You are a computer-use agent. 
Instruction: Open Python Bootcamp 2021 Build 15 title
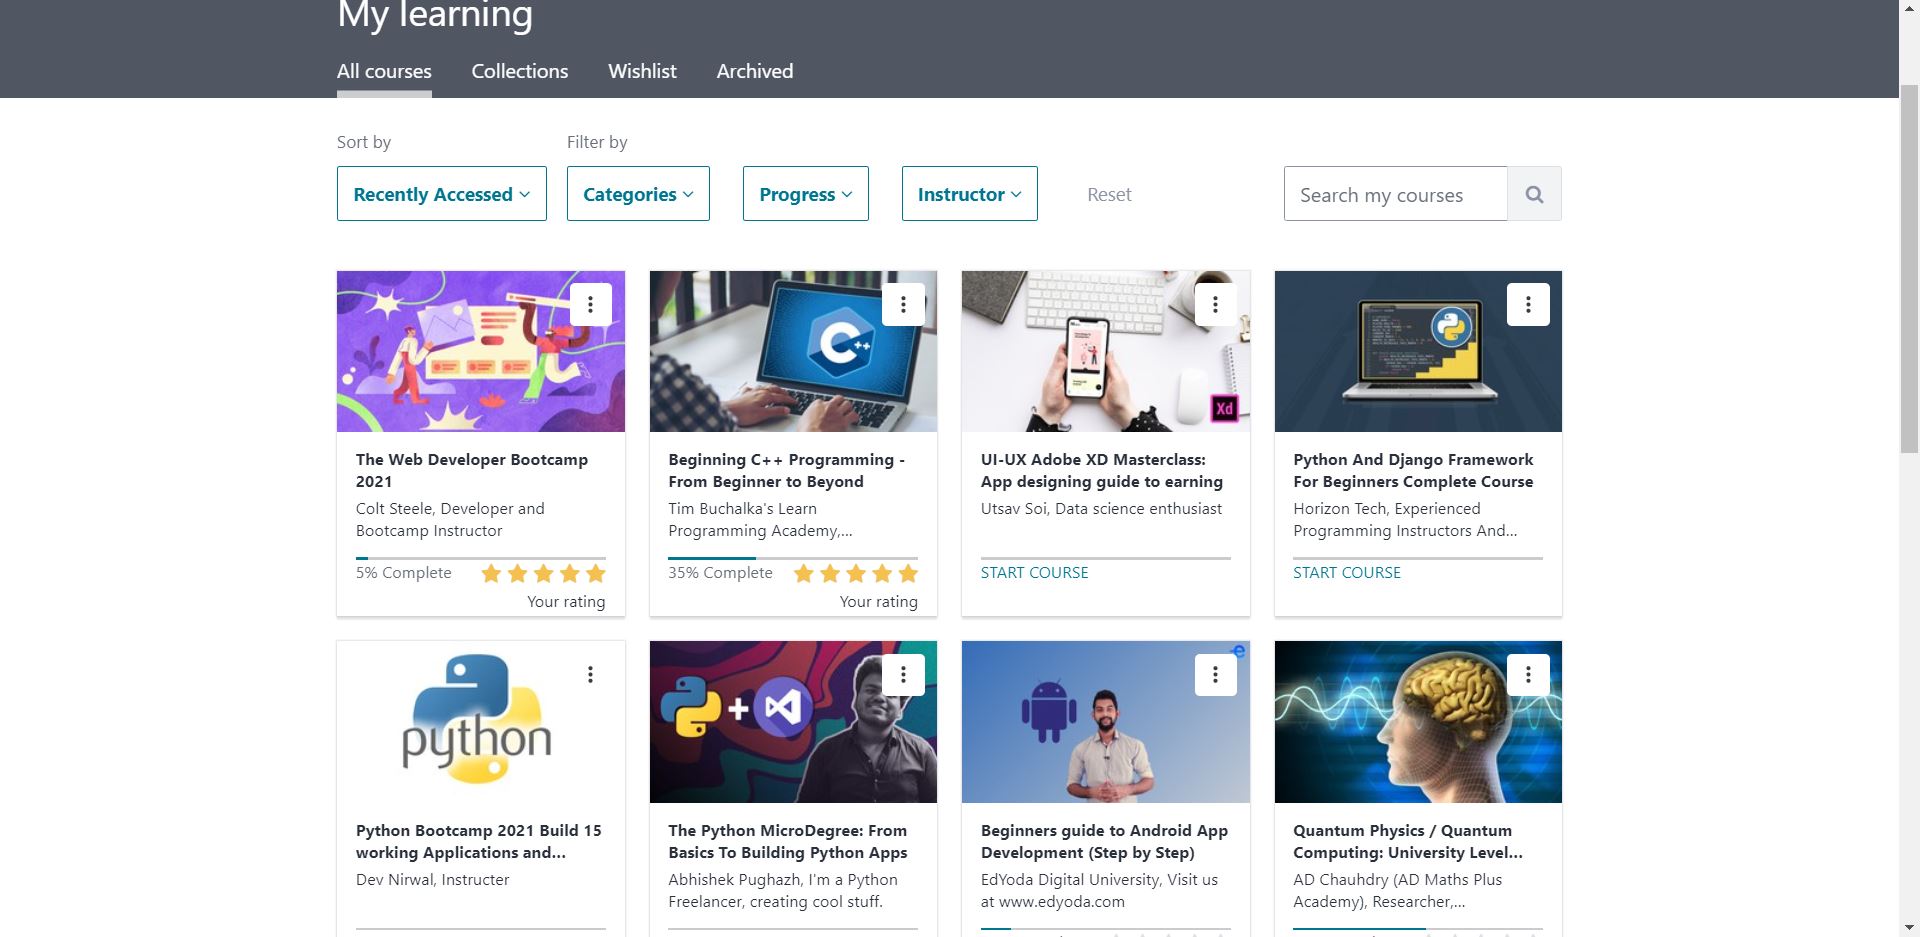pyautogui.click(x=479, y=841)
